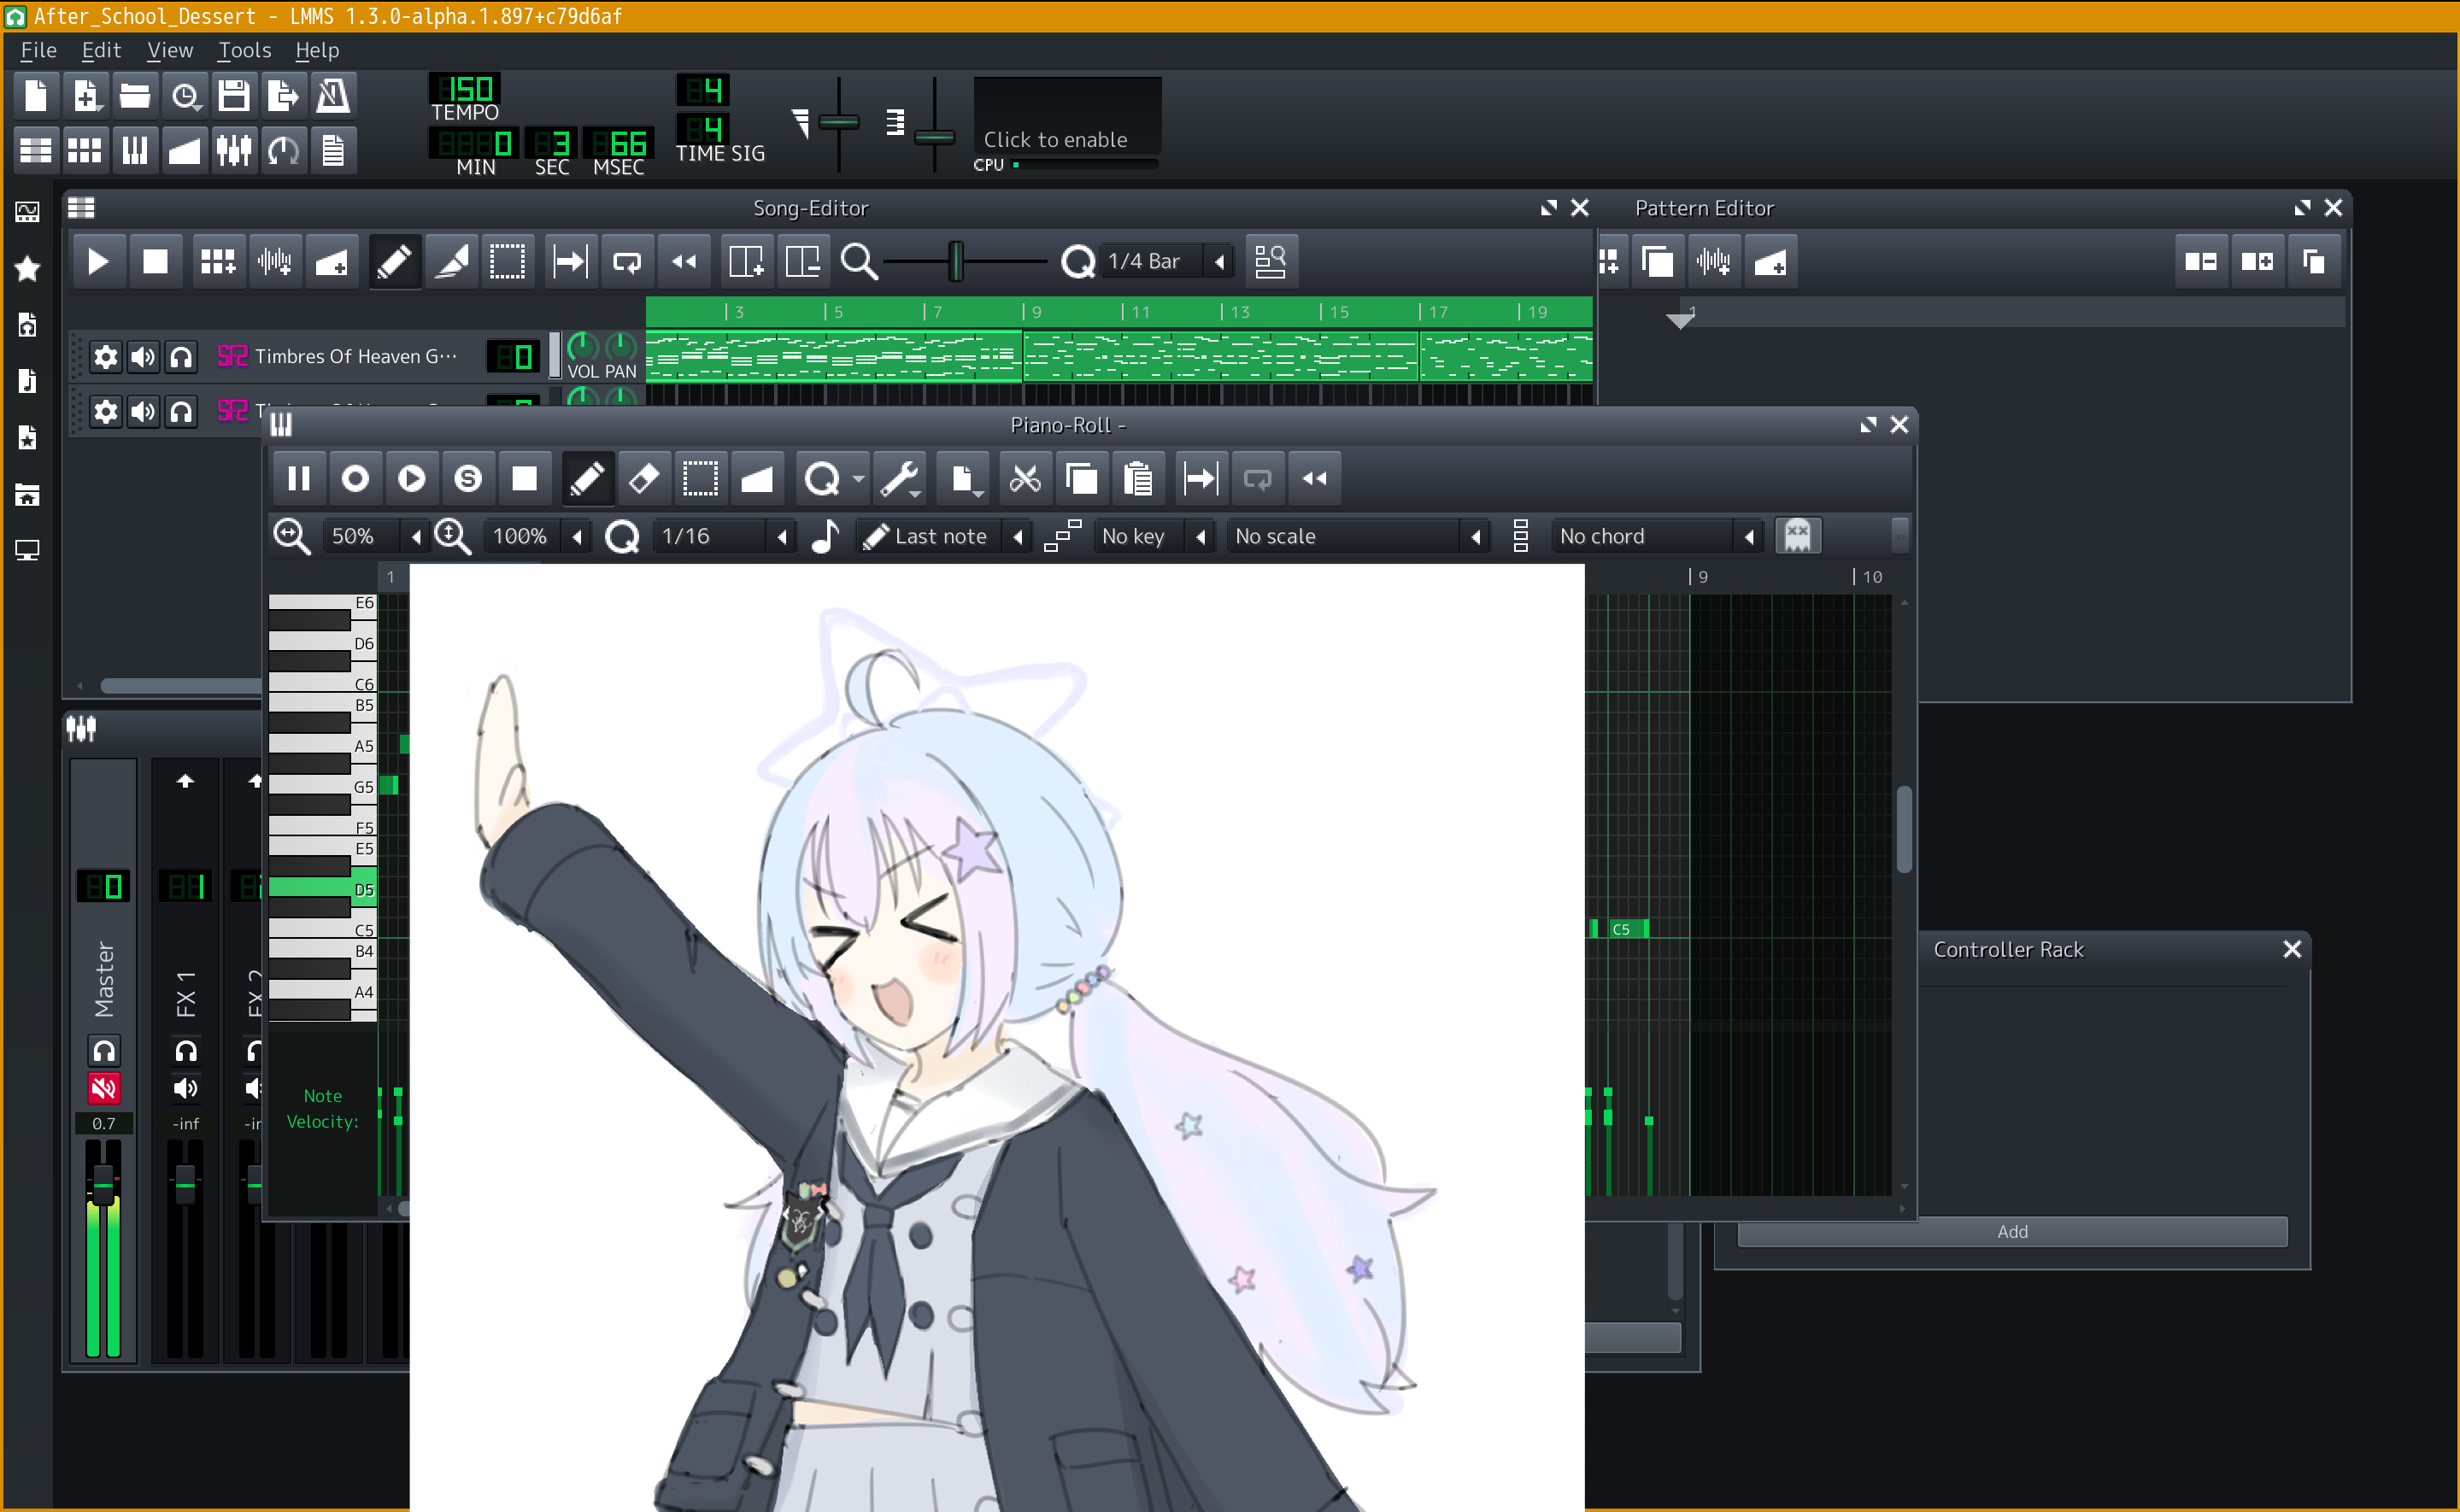Open an existing project with the folder icon
Screen dimensions: 2460x1512
(x=134, y=96)
